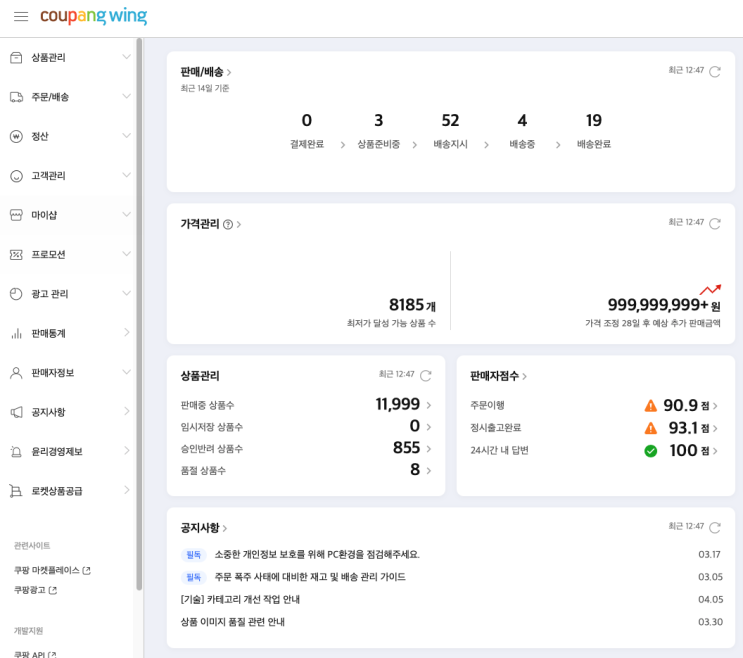Refresh the 가격관리 card
The image size is (743, 658).
[x=715, y=223]
